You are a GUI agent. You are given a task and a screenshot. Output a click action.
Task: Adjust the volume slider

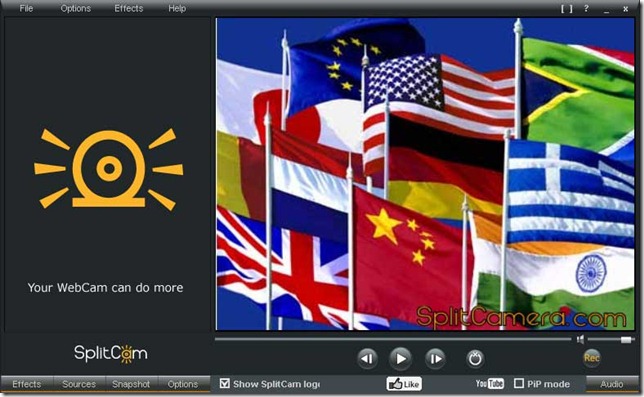(x=611, y=340)
